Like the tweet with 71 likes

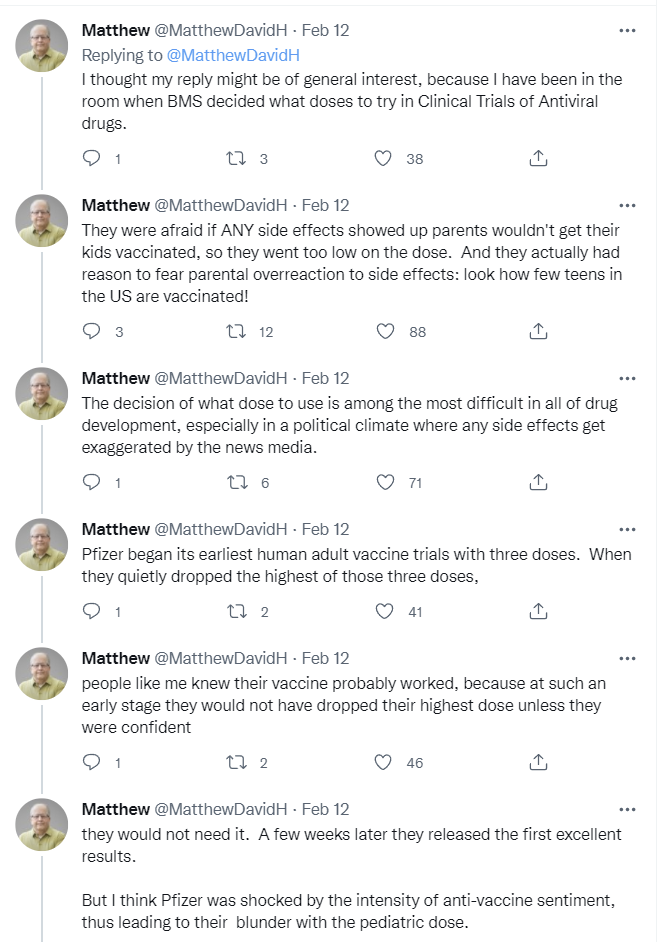[384, 482]
